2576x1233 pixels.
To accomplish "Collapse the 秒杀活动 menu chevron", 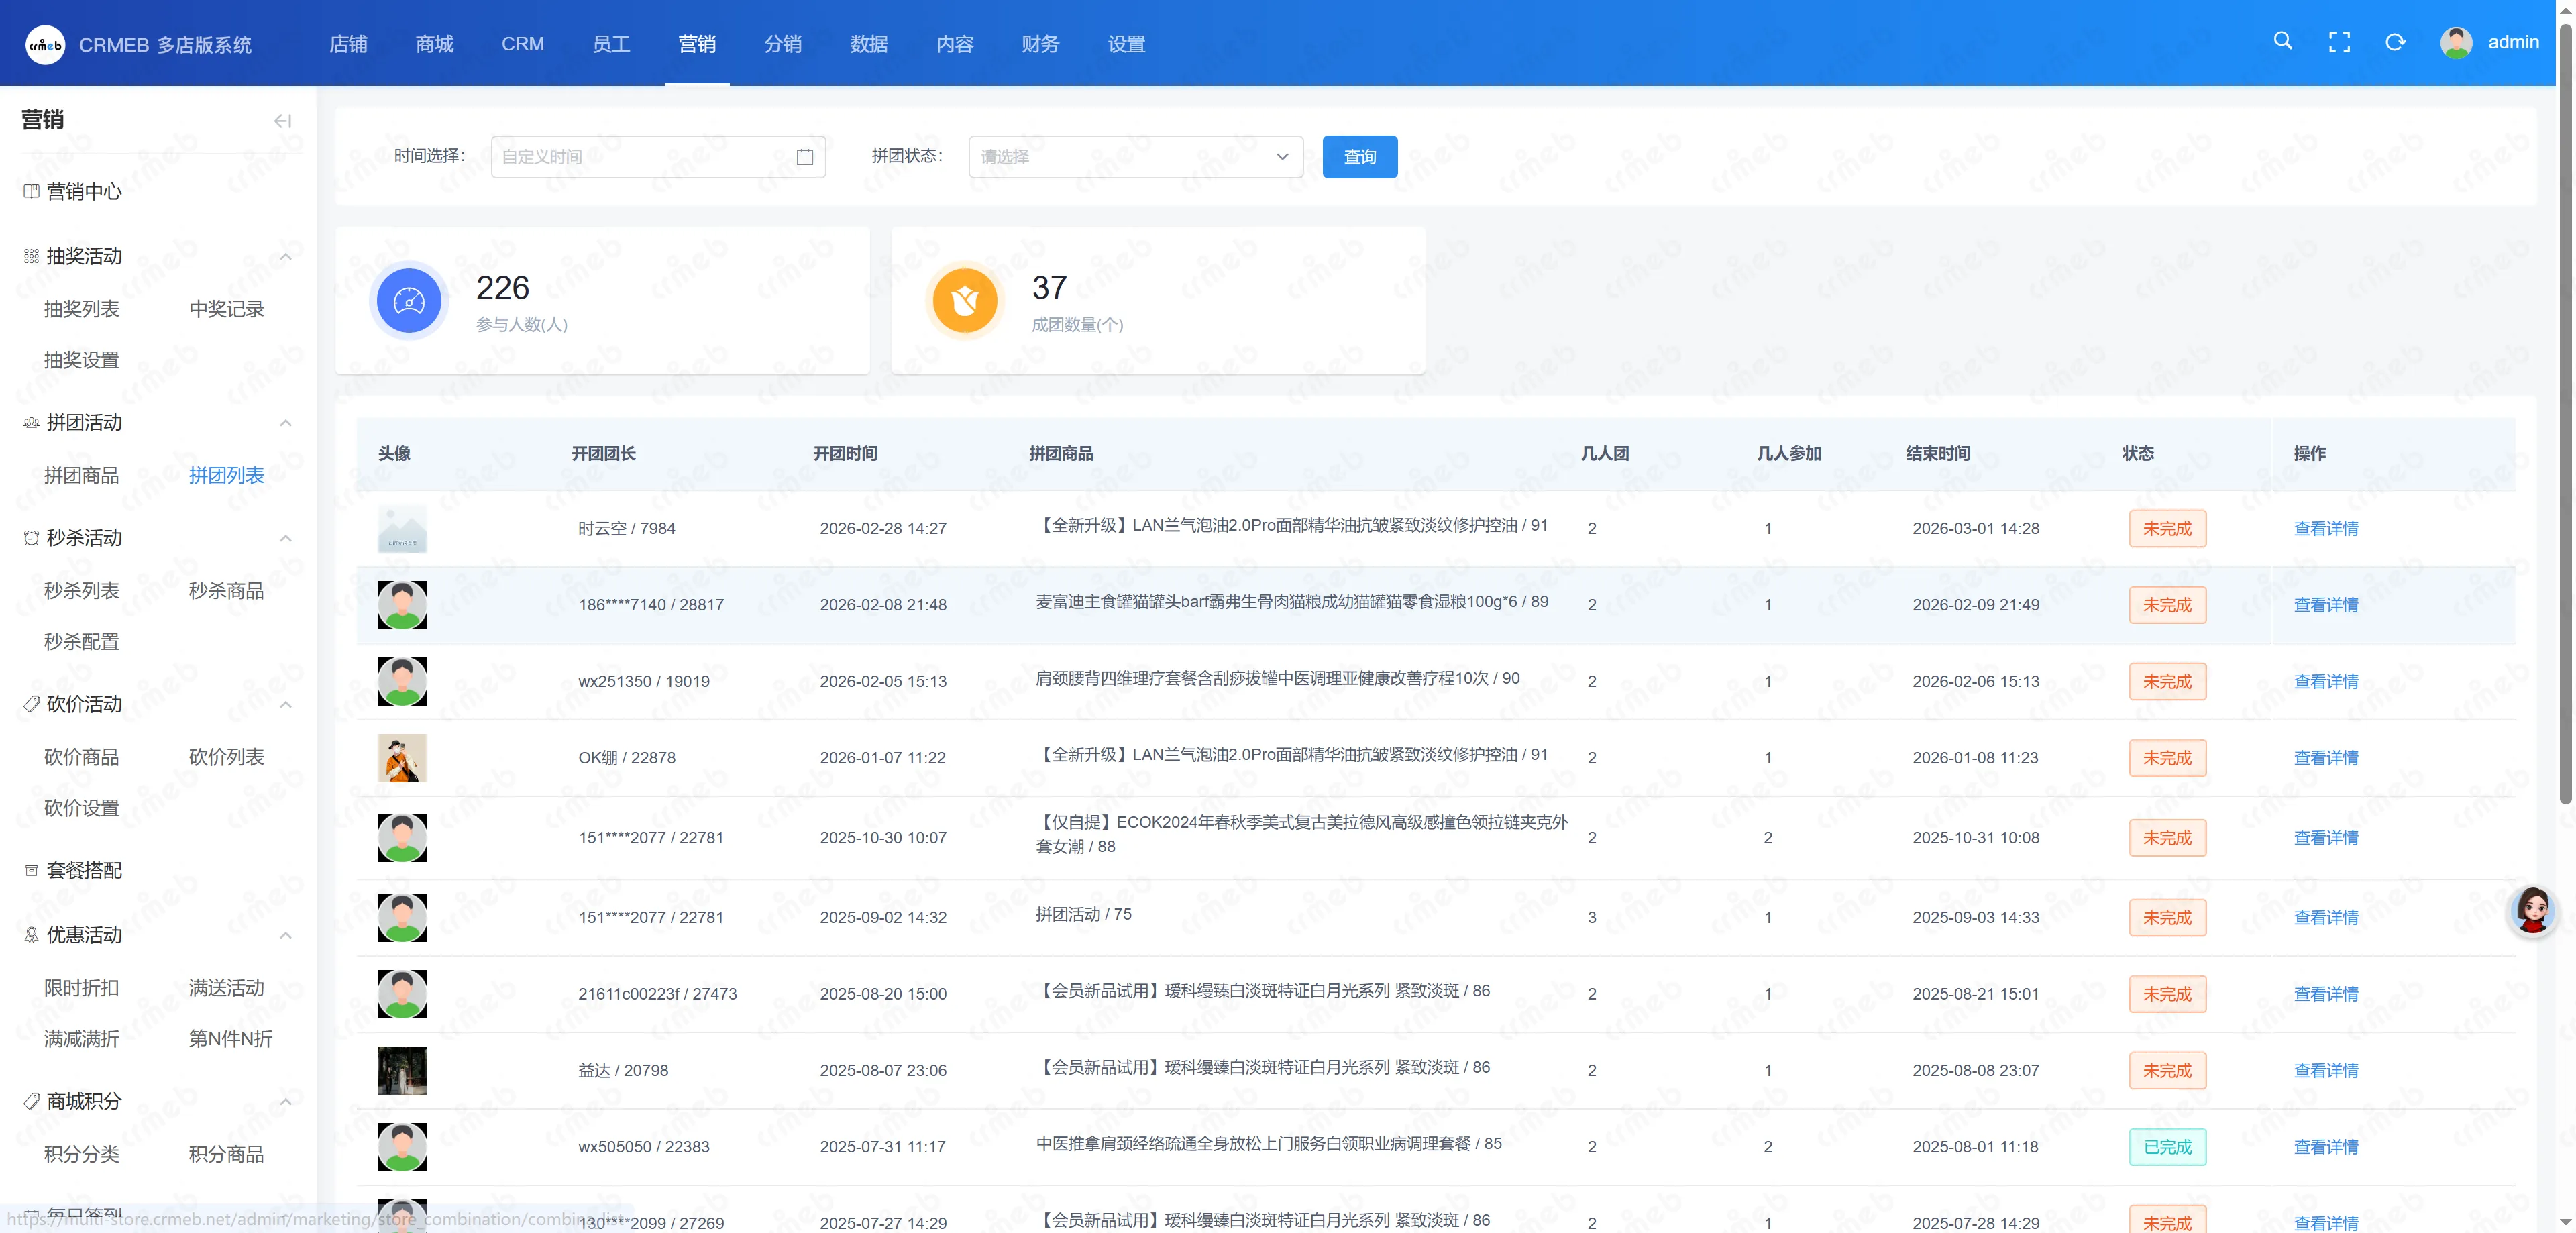I will 286,538.
